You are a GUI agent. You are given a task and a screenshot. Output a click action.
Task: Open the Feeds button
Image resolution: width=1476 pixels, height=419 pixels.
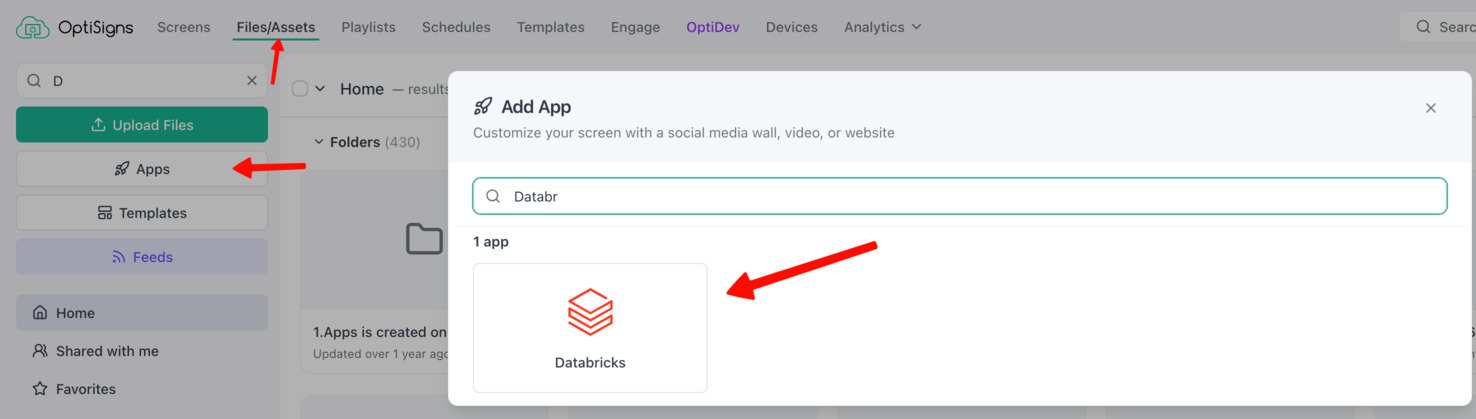(x=142, y=257)
